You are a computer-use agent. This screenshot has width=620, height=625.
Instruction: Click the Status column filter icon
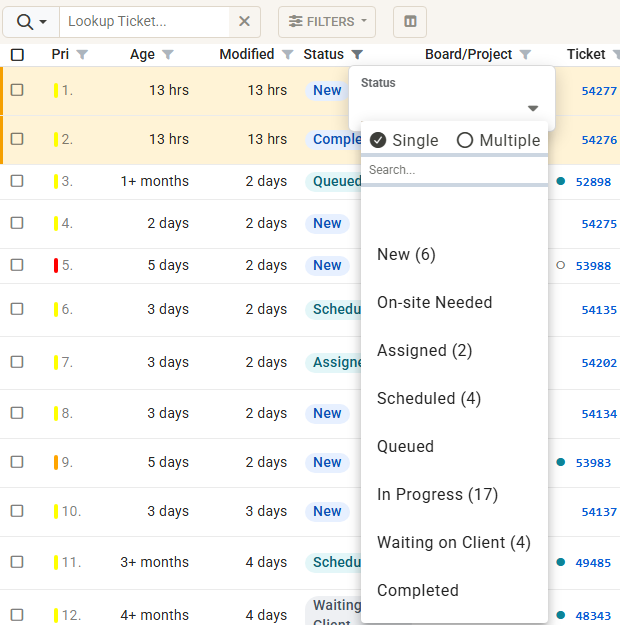(357, 54)
